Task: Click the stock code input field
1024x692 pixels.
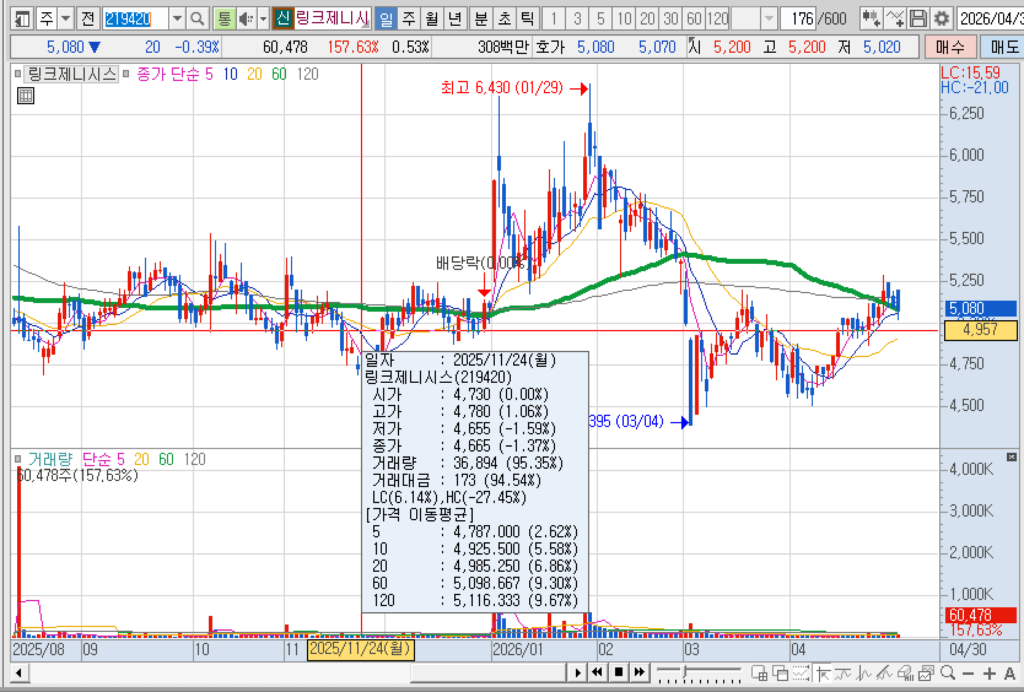Action: [136, 18]
